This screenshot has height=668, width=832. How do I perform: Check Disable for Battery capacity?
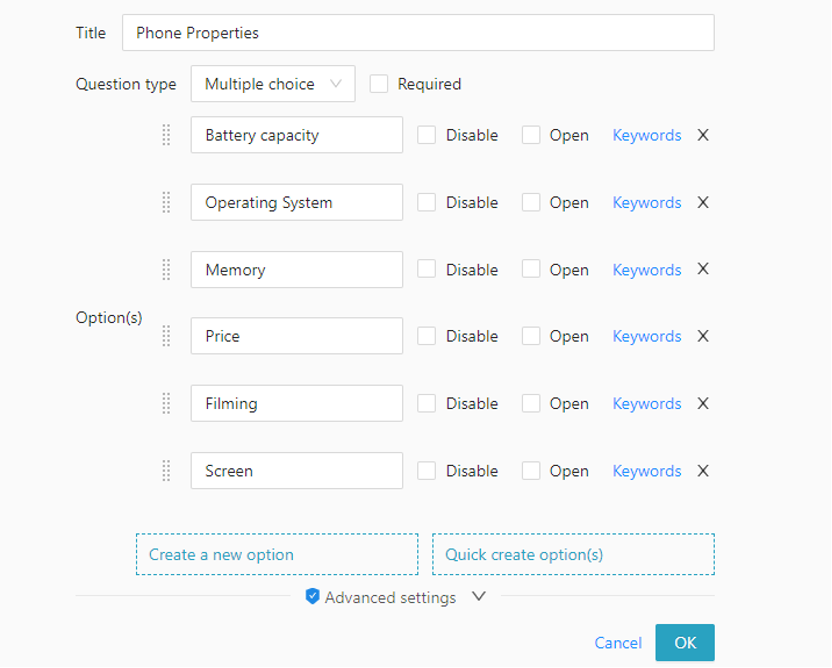427,135
